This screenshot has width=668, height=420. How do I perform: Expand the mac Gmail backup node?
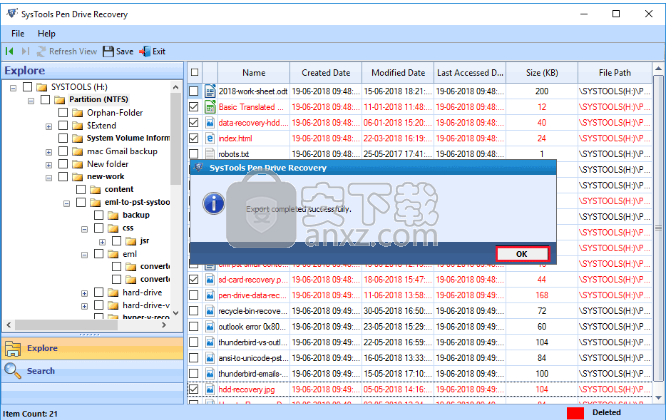(x=49, y=152)
